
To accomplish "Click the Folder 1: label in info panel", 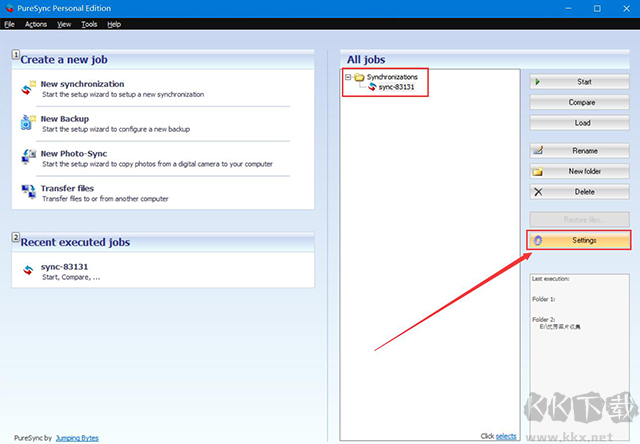I will click(x=543, y=299).
